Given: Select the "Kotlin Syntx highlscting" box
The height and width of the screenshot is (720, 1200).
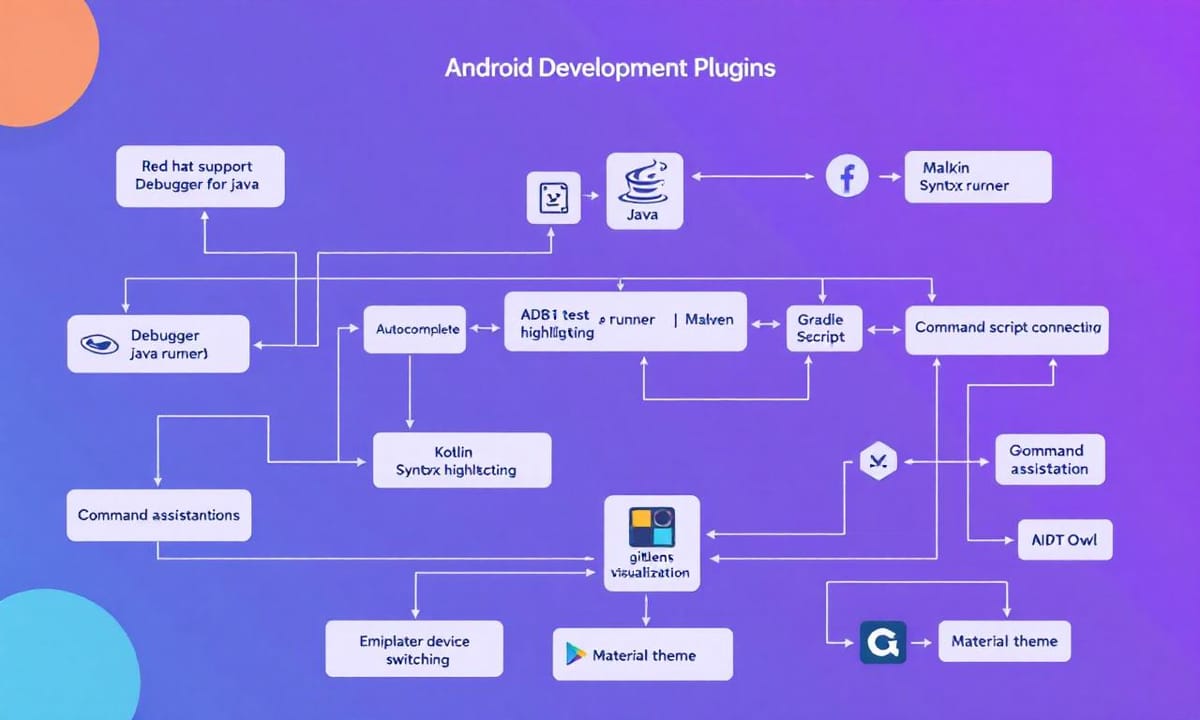Looking at the screenshot, I should point(462,460).
